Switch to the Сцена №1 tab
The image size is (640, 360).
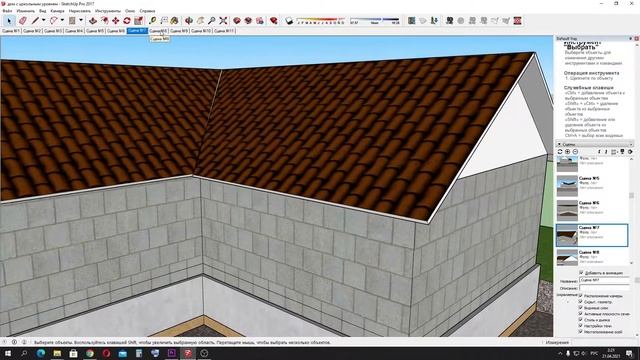(11, 31)
